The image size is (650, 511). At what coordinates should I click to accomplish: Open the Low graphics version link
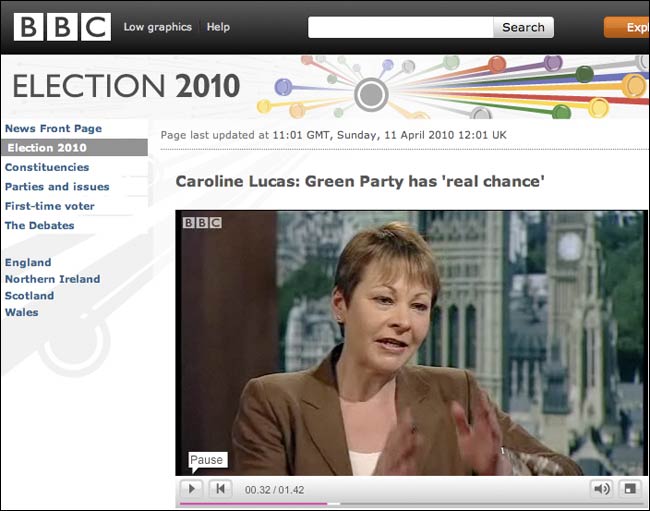point(158,27)
